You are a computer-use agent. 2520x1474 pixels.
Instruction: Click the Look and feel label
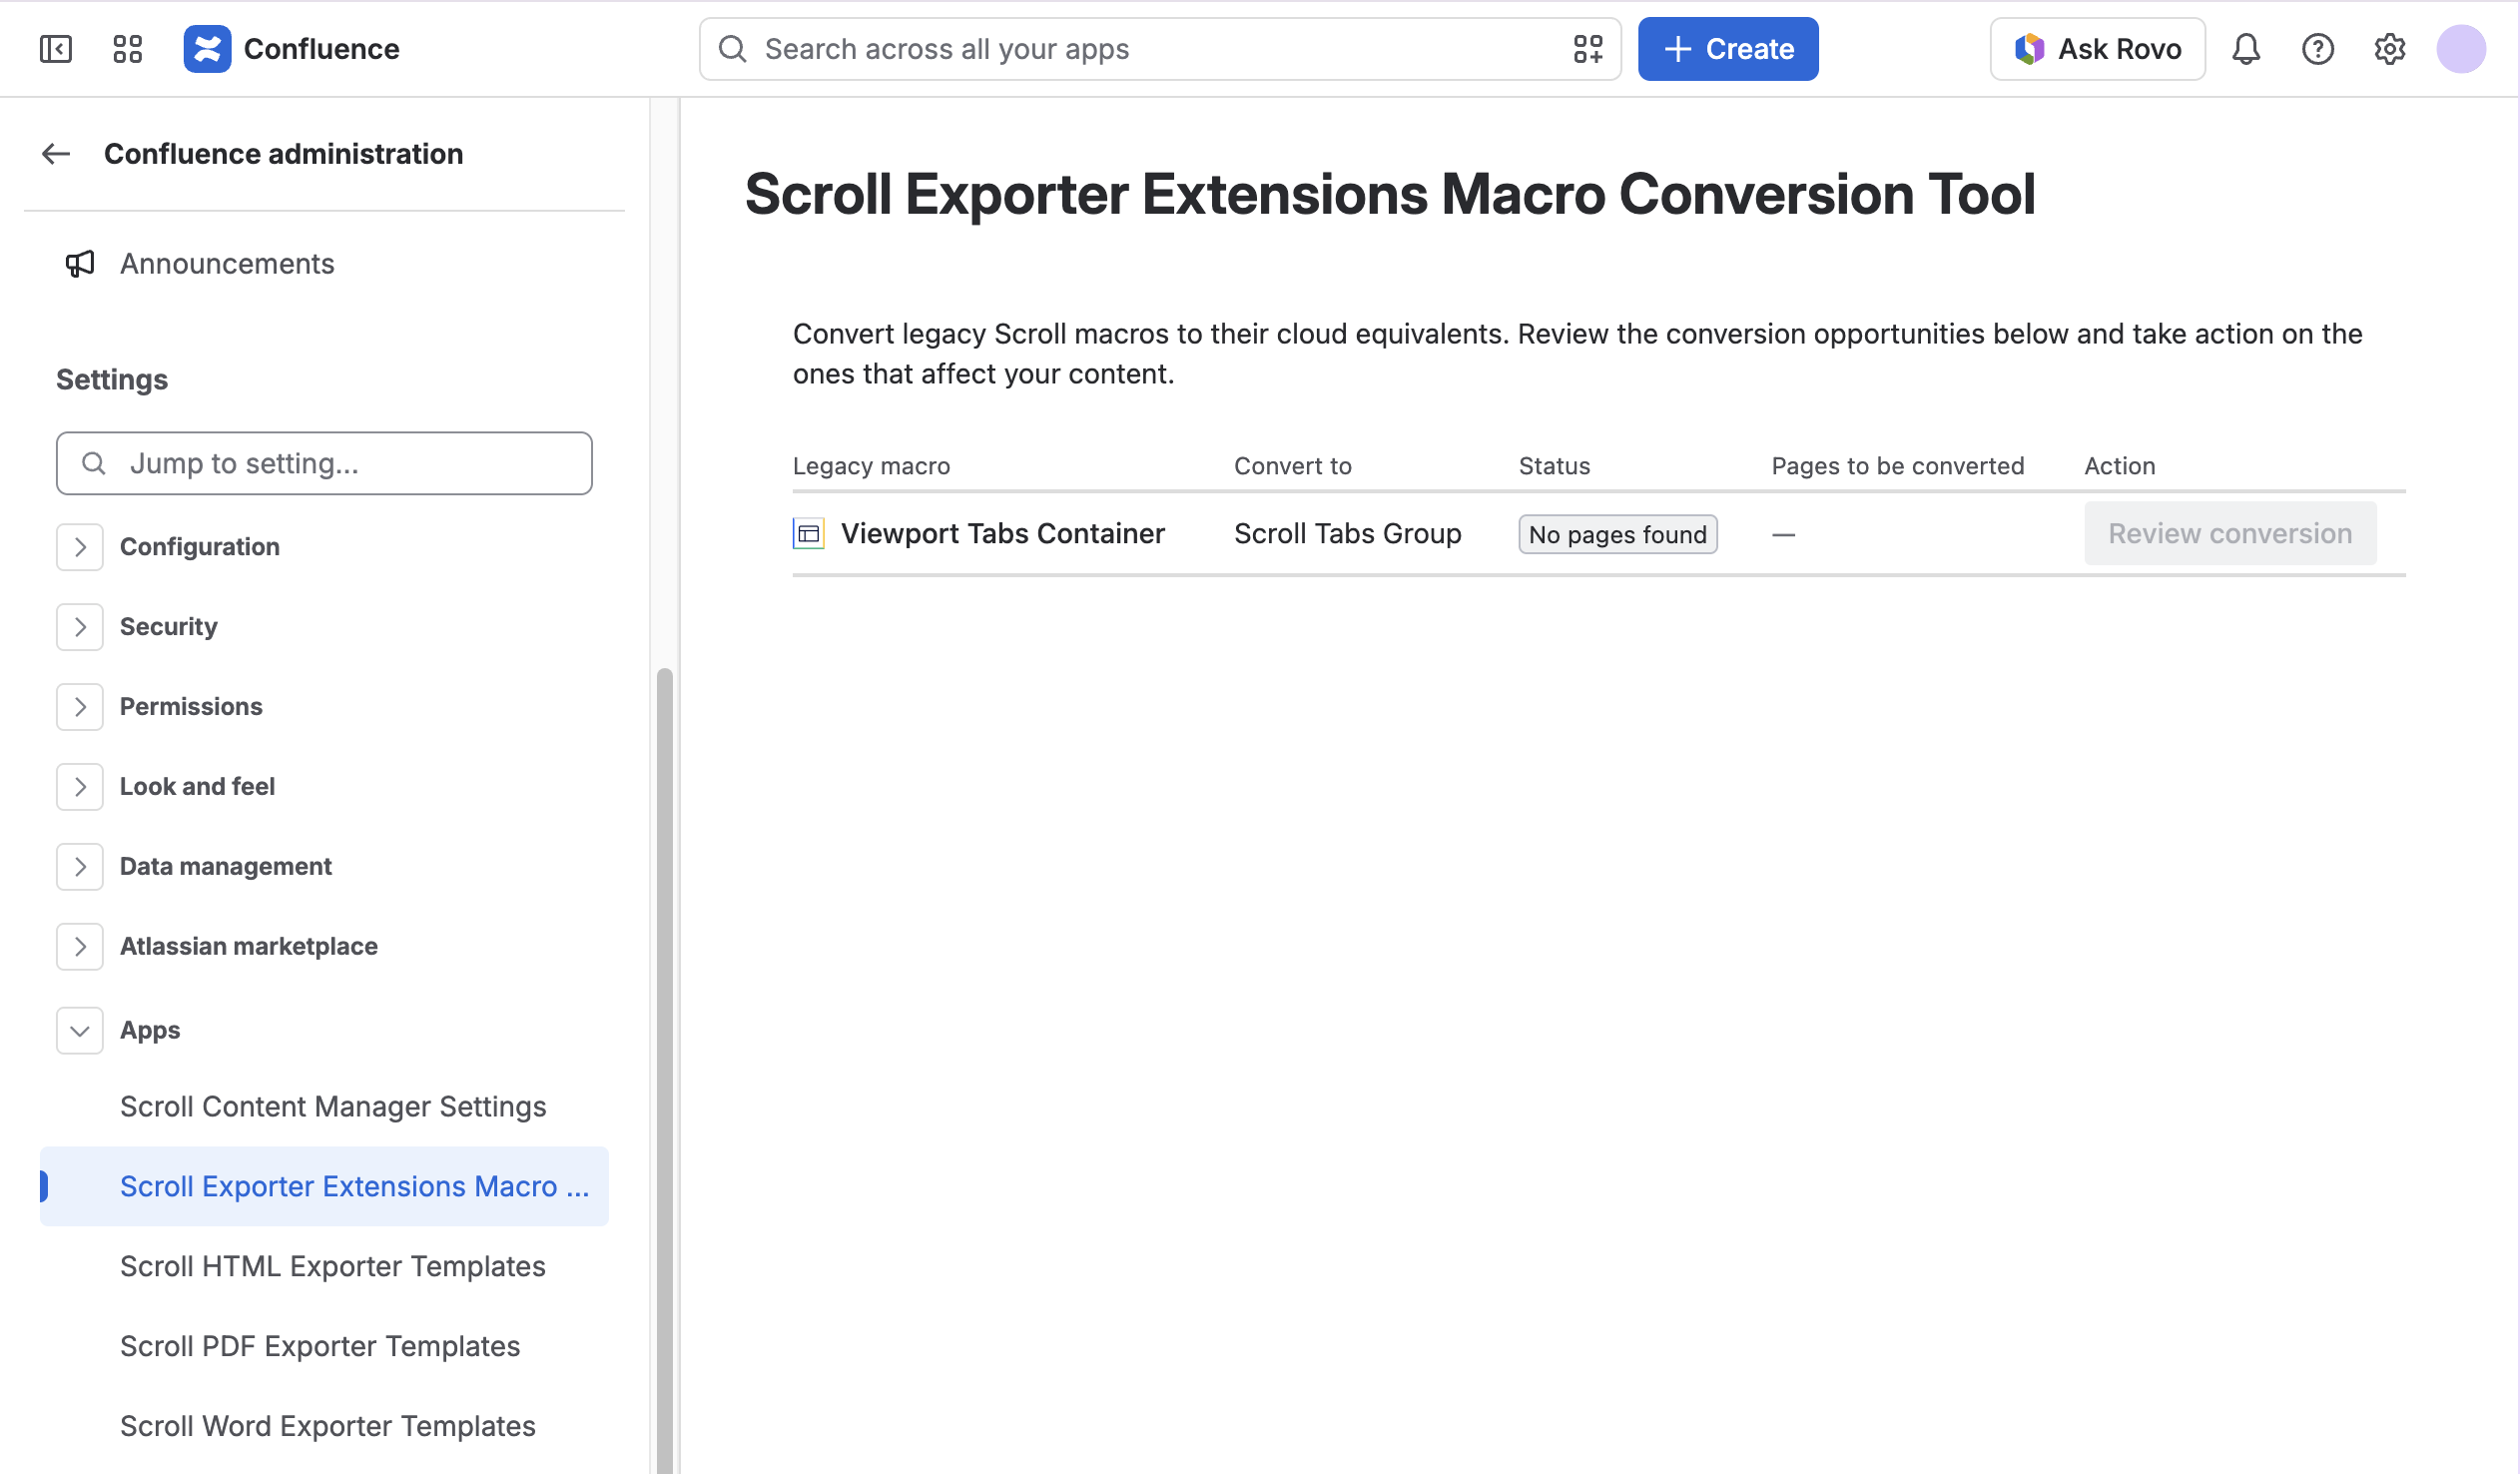tap(197, 787)
